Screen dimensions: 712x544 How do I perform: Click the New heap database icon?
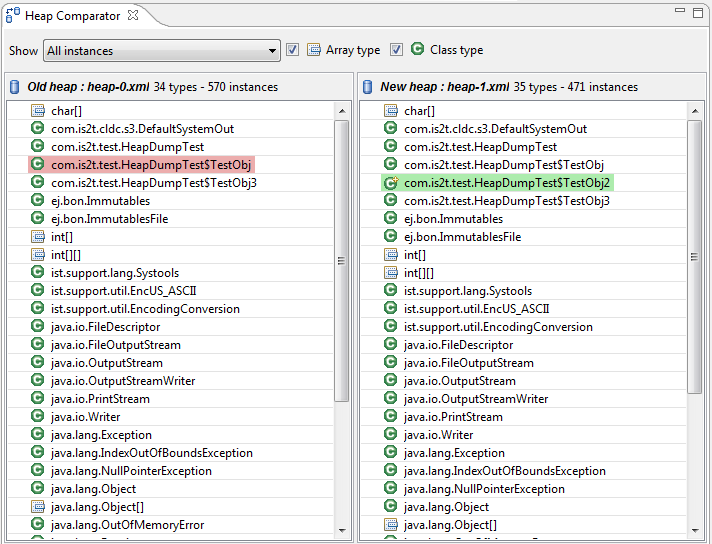coord(368,87)
